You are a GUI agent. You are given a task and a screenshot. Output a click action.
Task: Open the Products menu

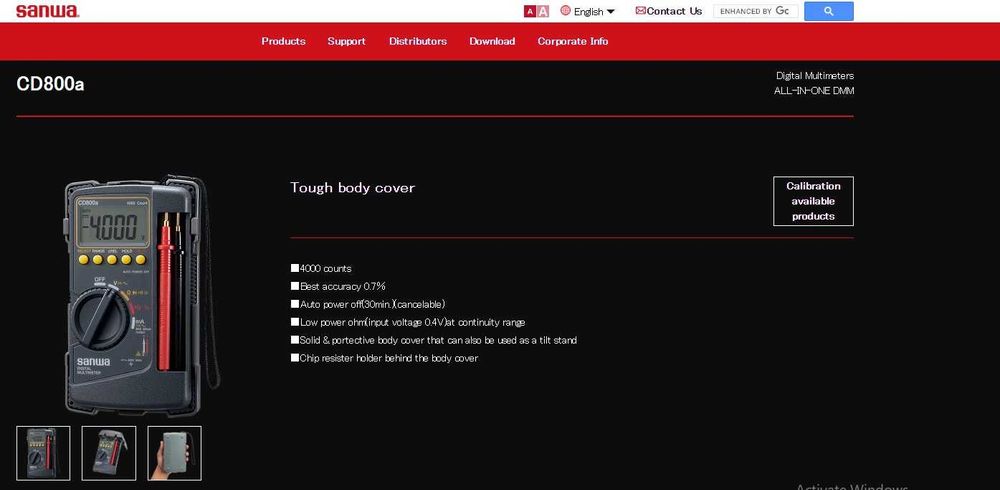tap(283, 41)
